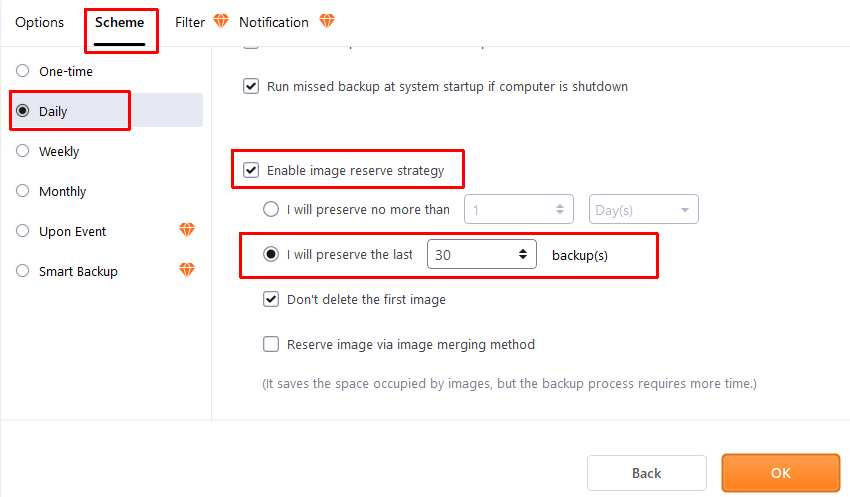Click the Back button
The image size is (850, 497).
click(647, 473)
